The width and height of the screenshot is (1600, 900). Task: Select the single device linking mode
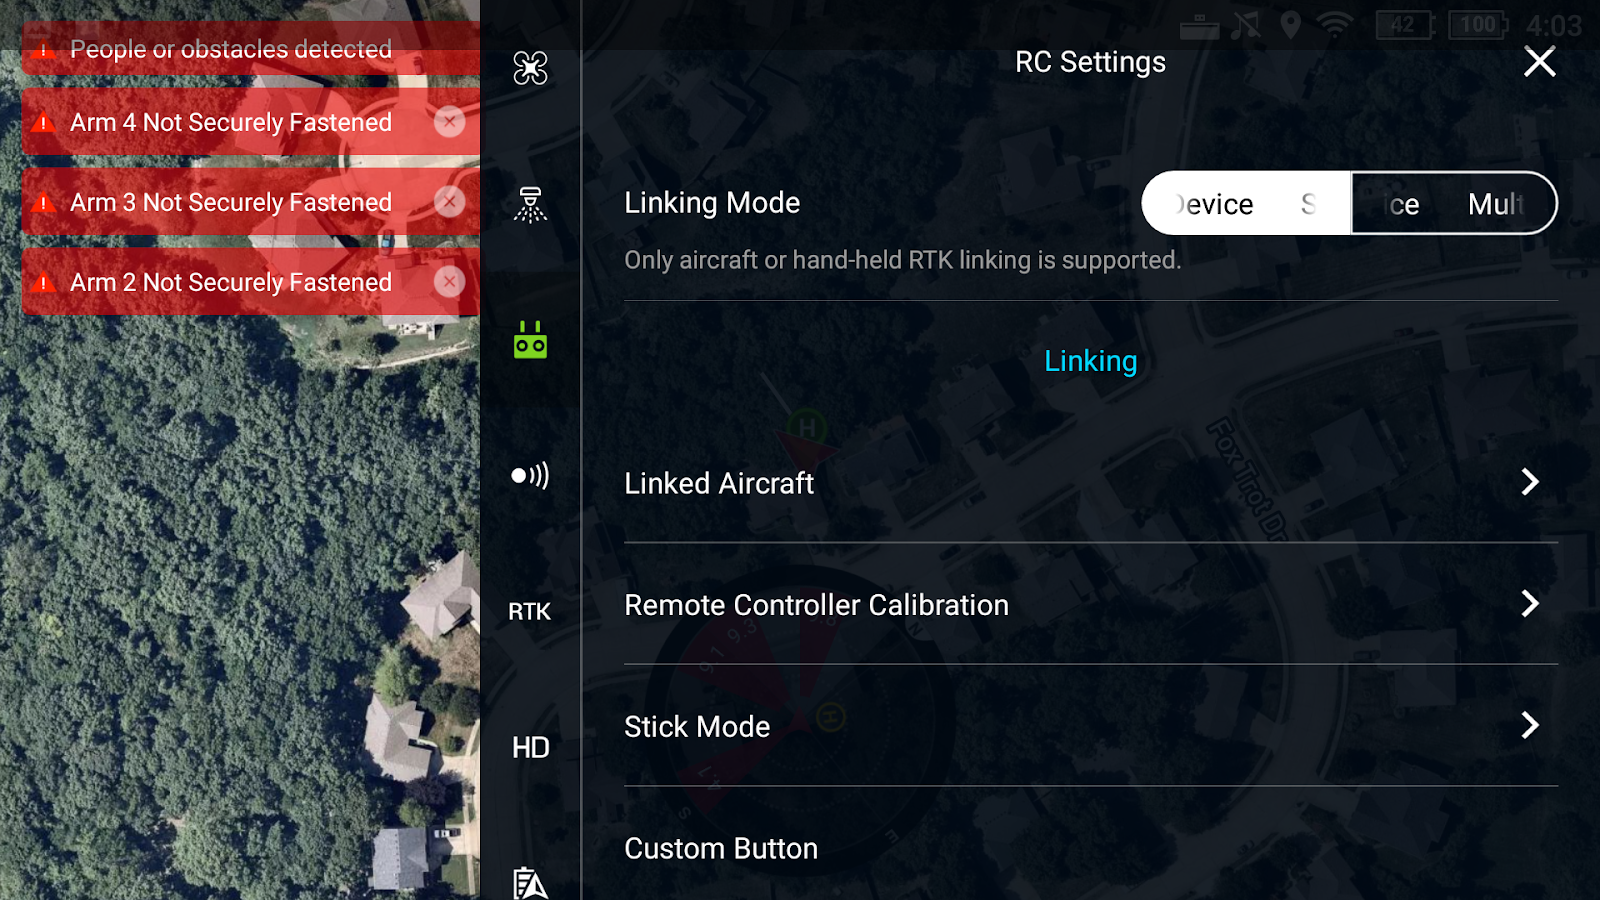(x=1246, y=203)
